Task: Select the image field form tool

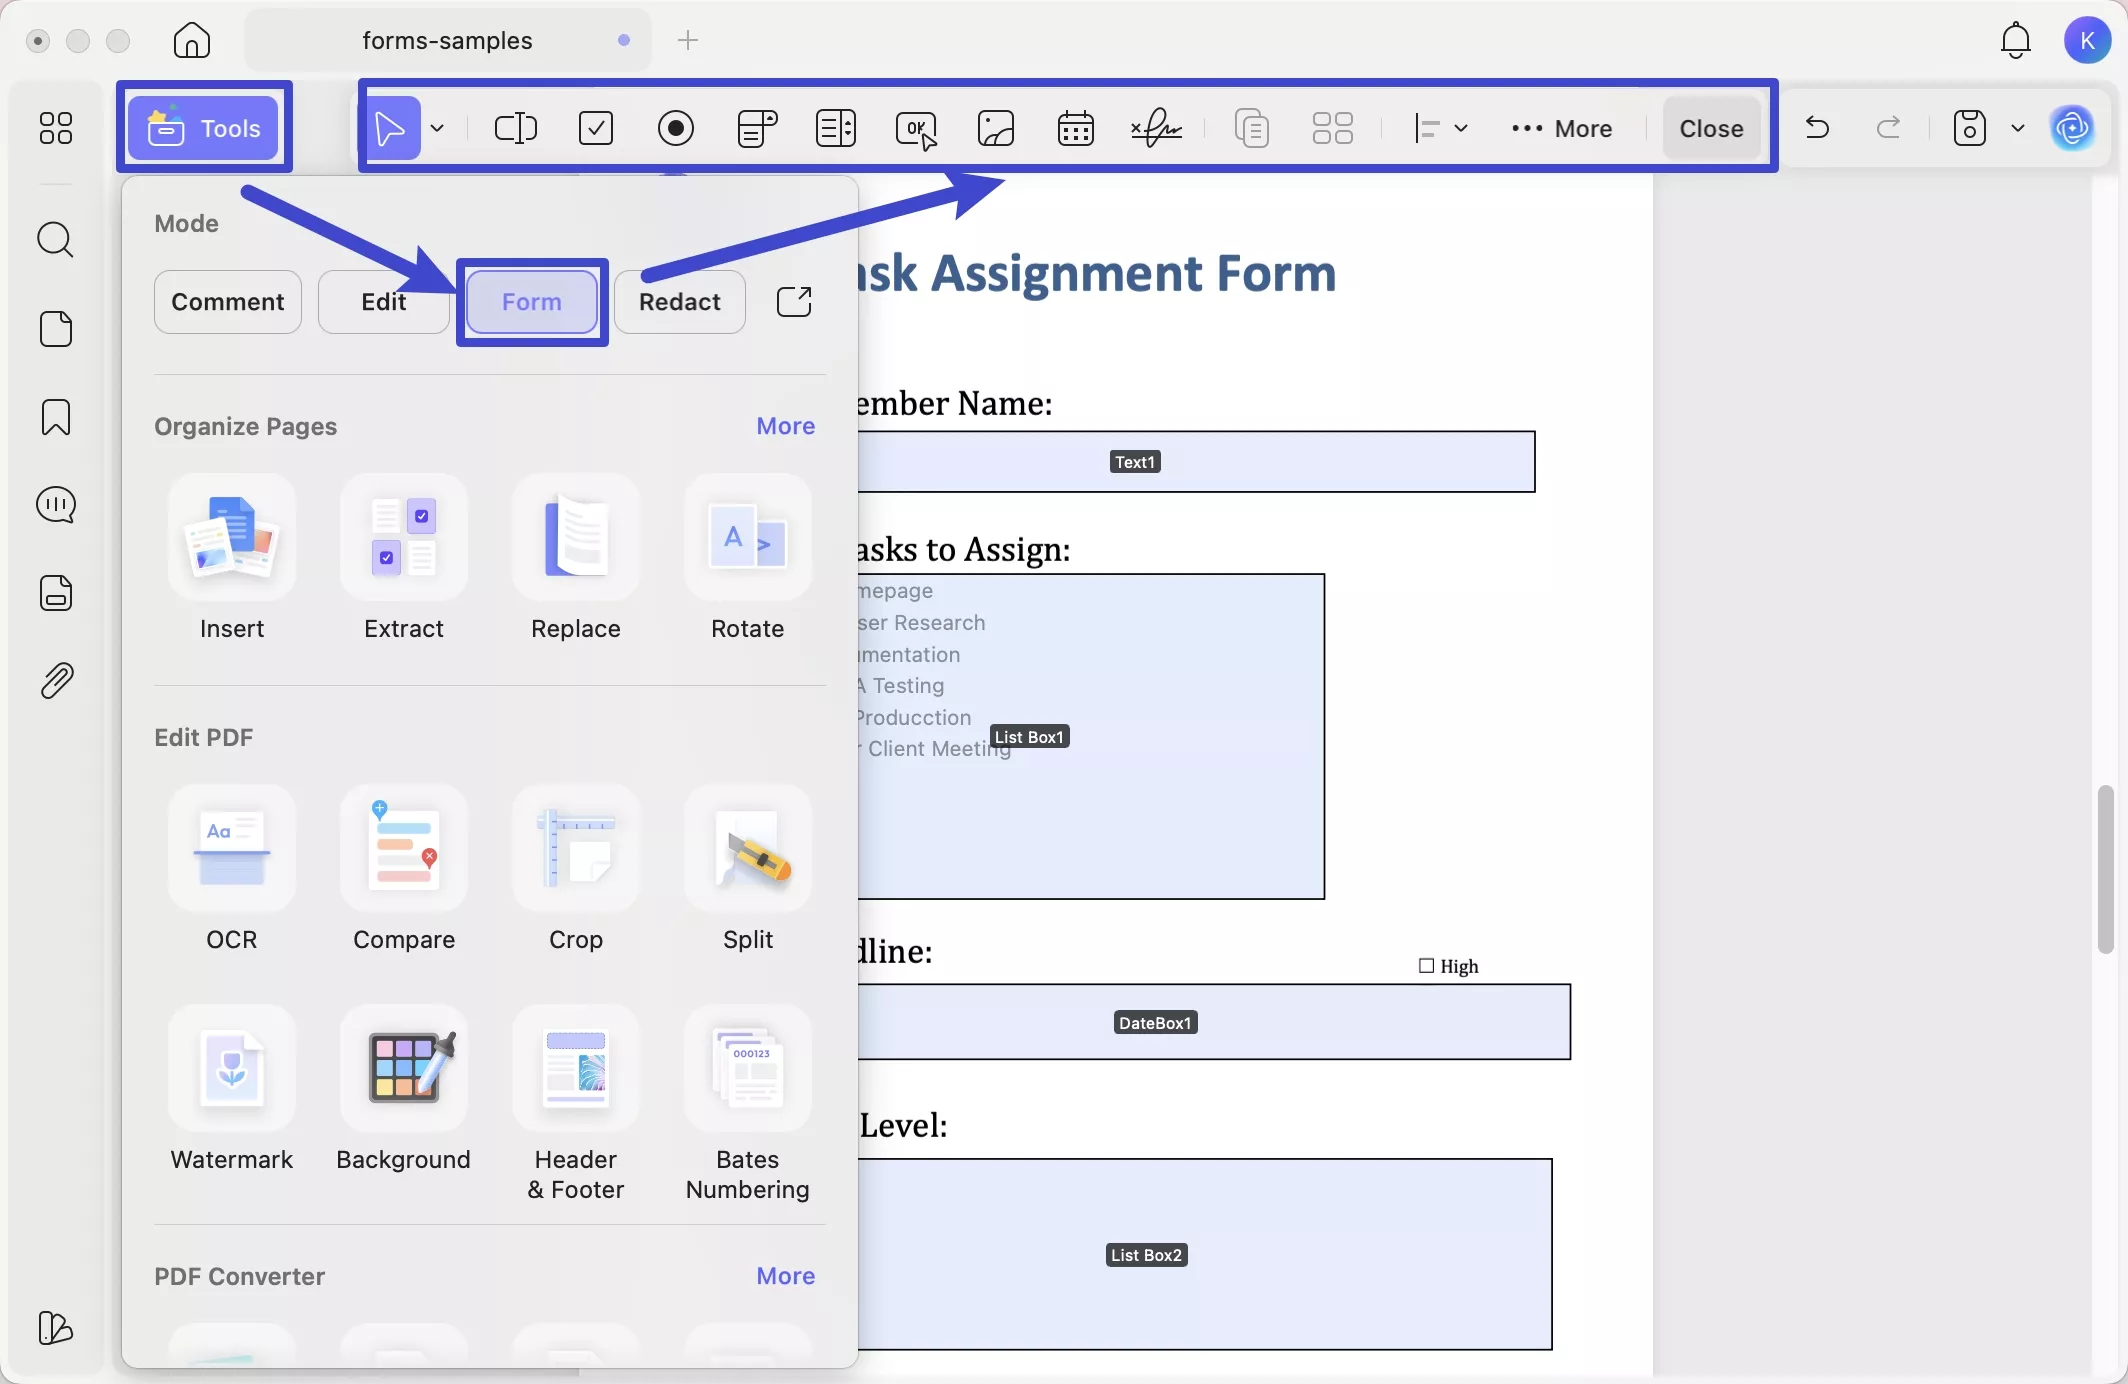Action: 996,128
